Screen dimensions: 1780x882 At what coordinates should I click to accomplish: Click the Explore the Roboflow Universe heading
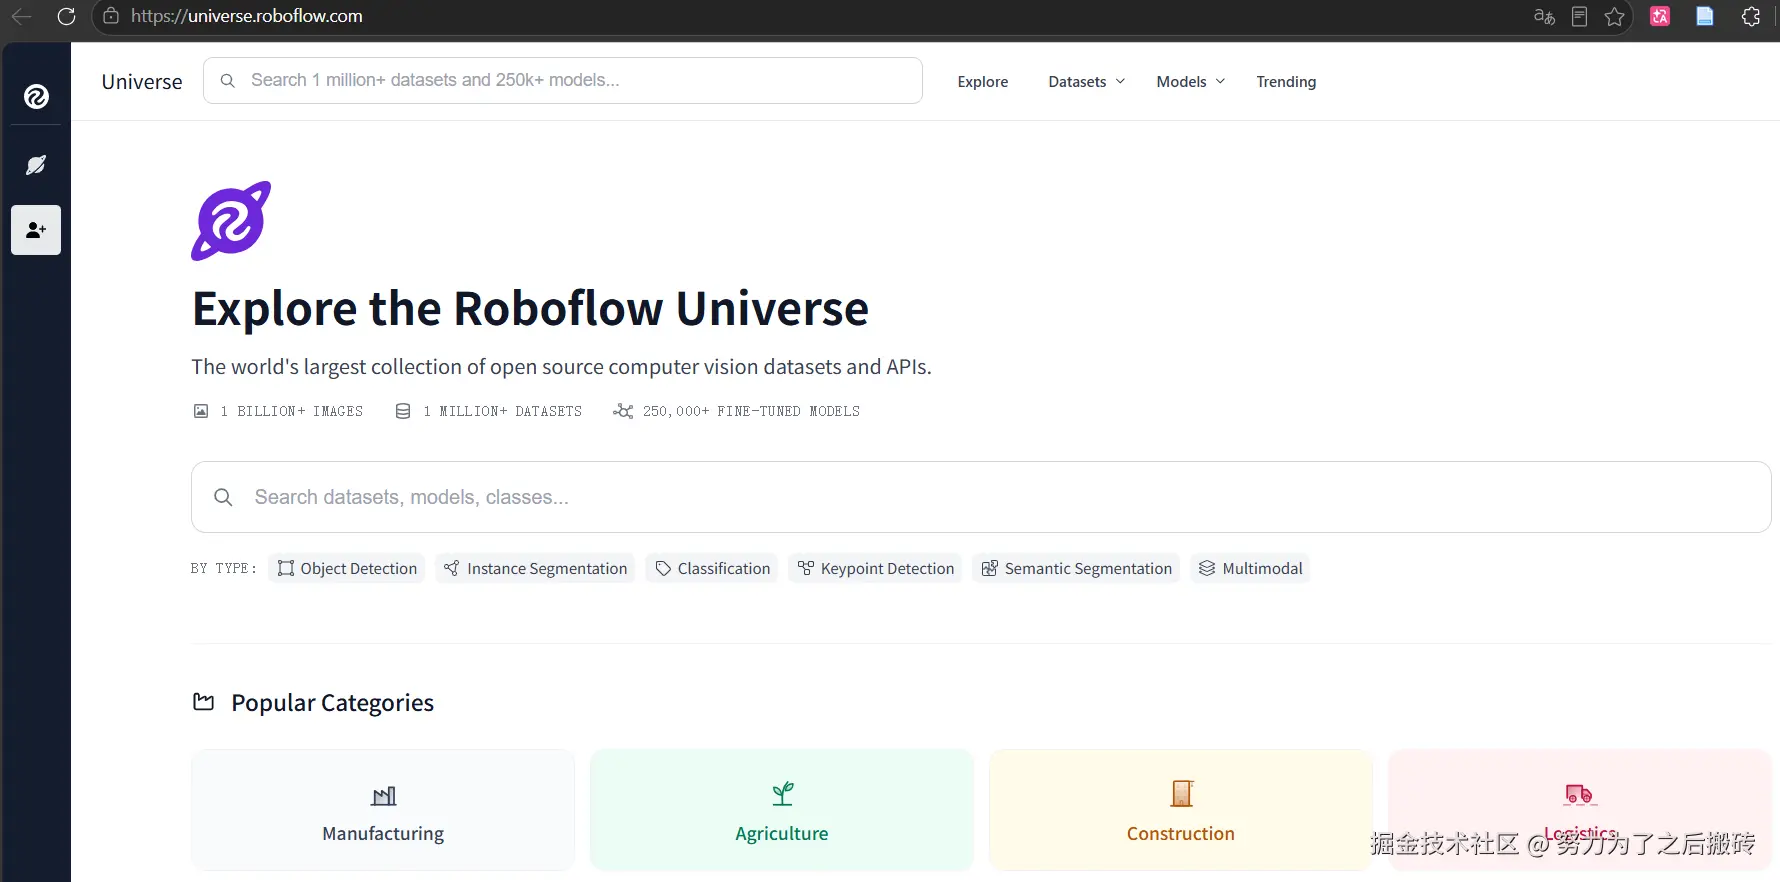click(x=530, y=308)
